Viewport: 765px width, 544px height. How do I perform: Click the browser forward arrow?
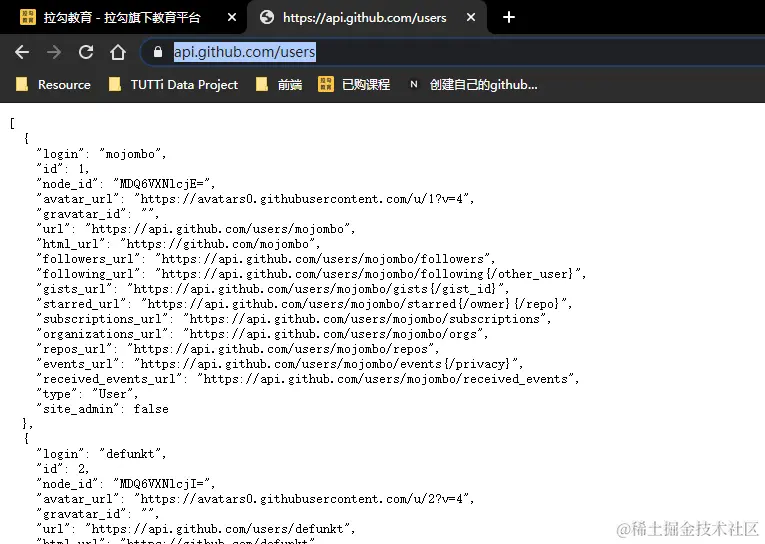[x=54, y=52]
